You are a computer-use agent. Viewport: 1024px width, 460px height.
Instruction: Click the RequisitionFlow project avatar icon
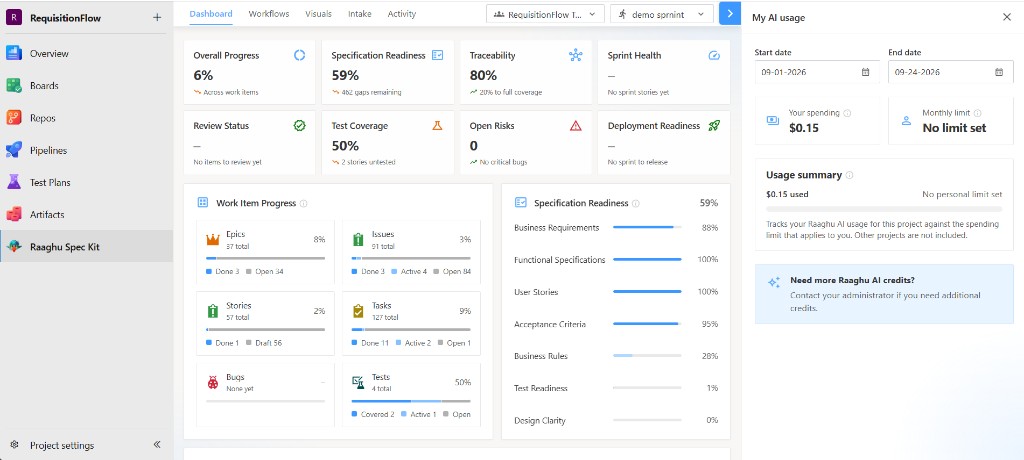point(14,18)
